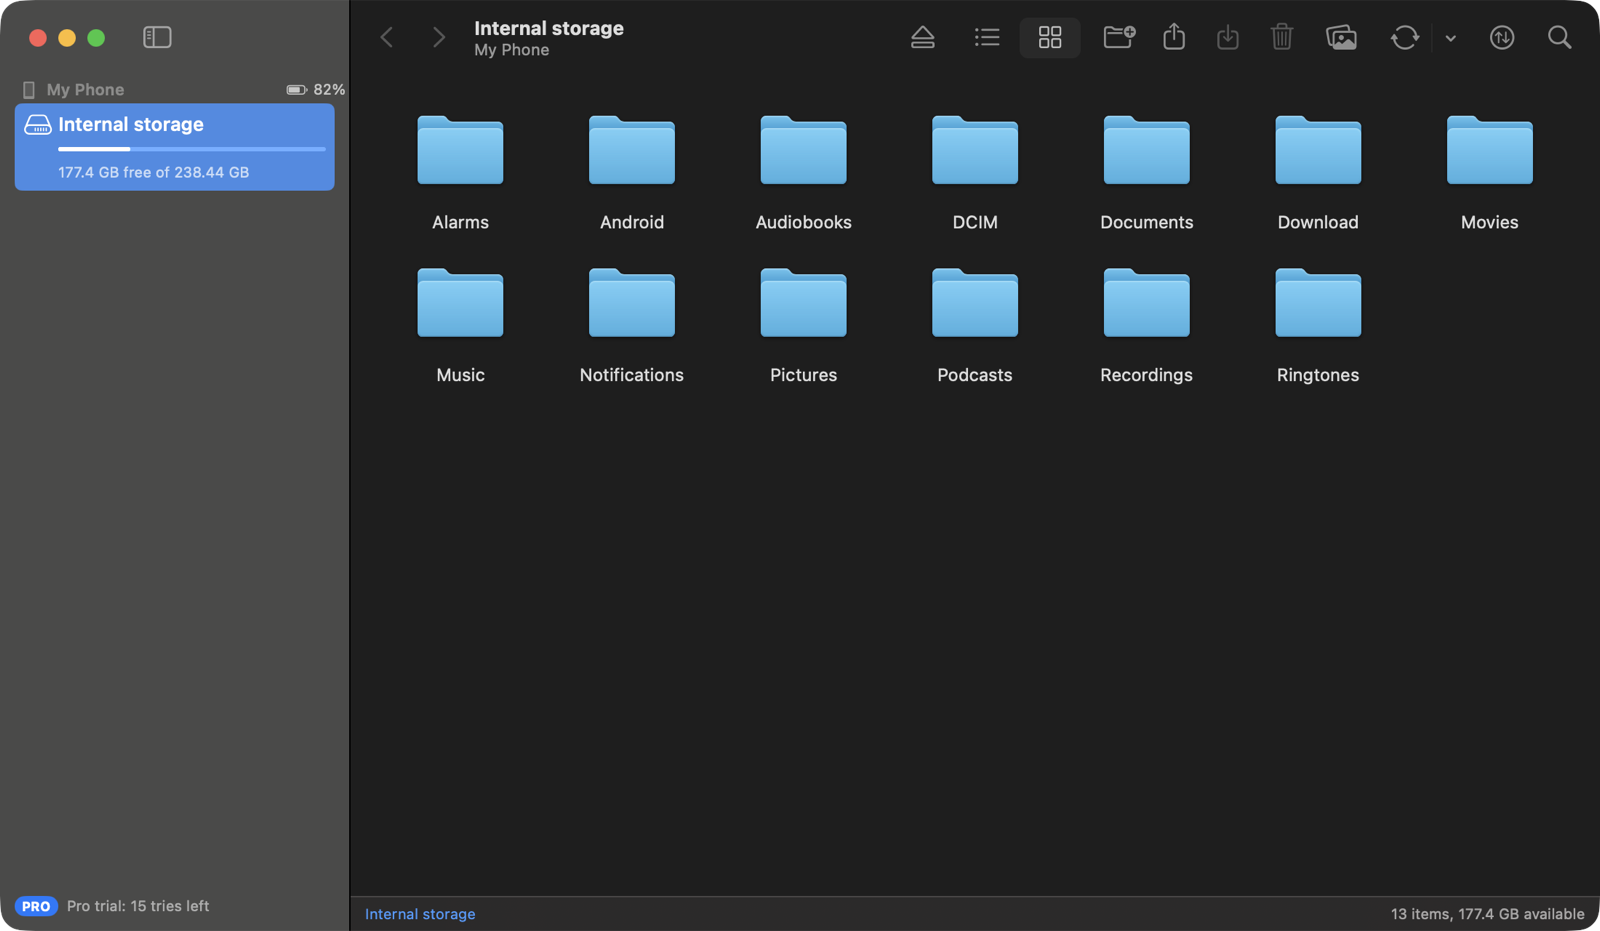Viewport: 1600px width, 931px height.
Task: Open the transfers activity icon
Action: click(1502, 38)
